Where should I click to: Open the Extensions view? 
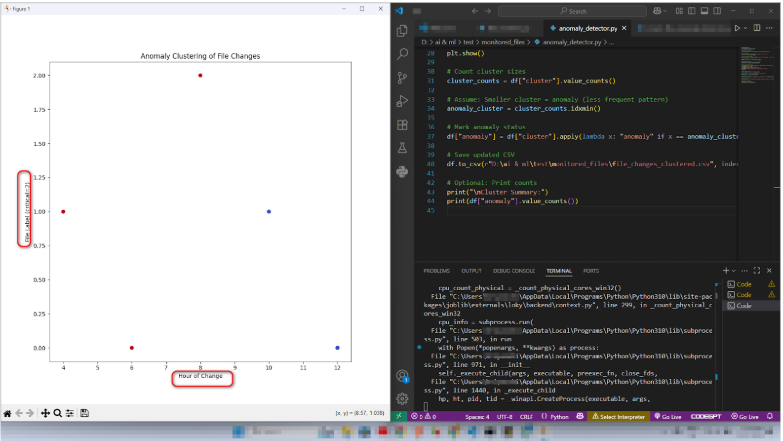point(402,124)
